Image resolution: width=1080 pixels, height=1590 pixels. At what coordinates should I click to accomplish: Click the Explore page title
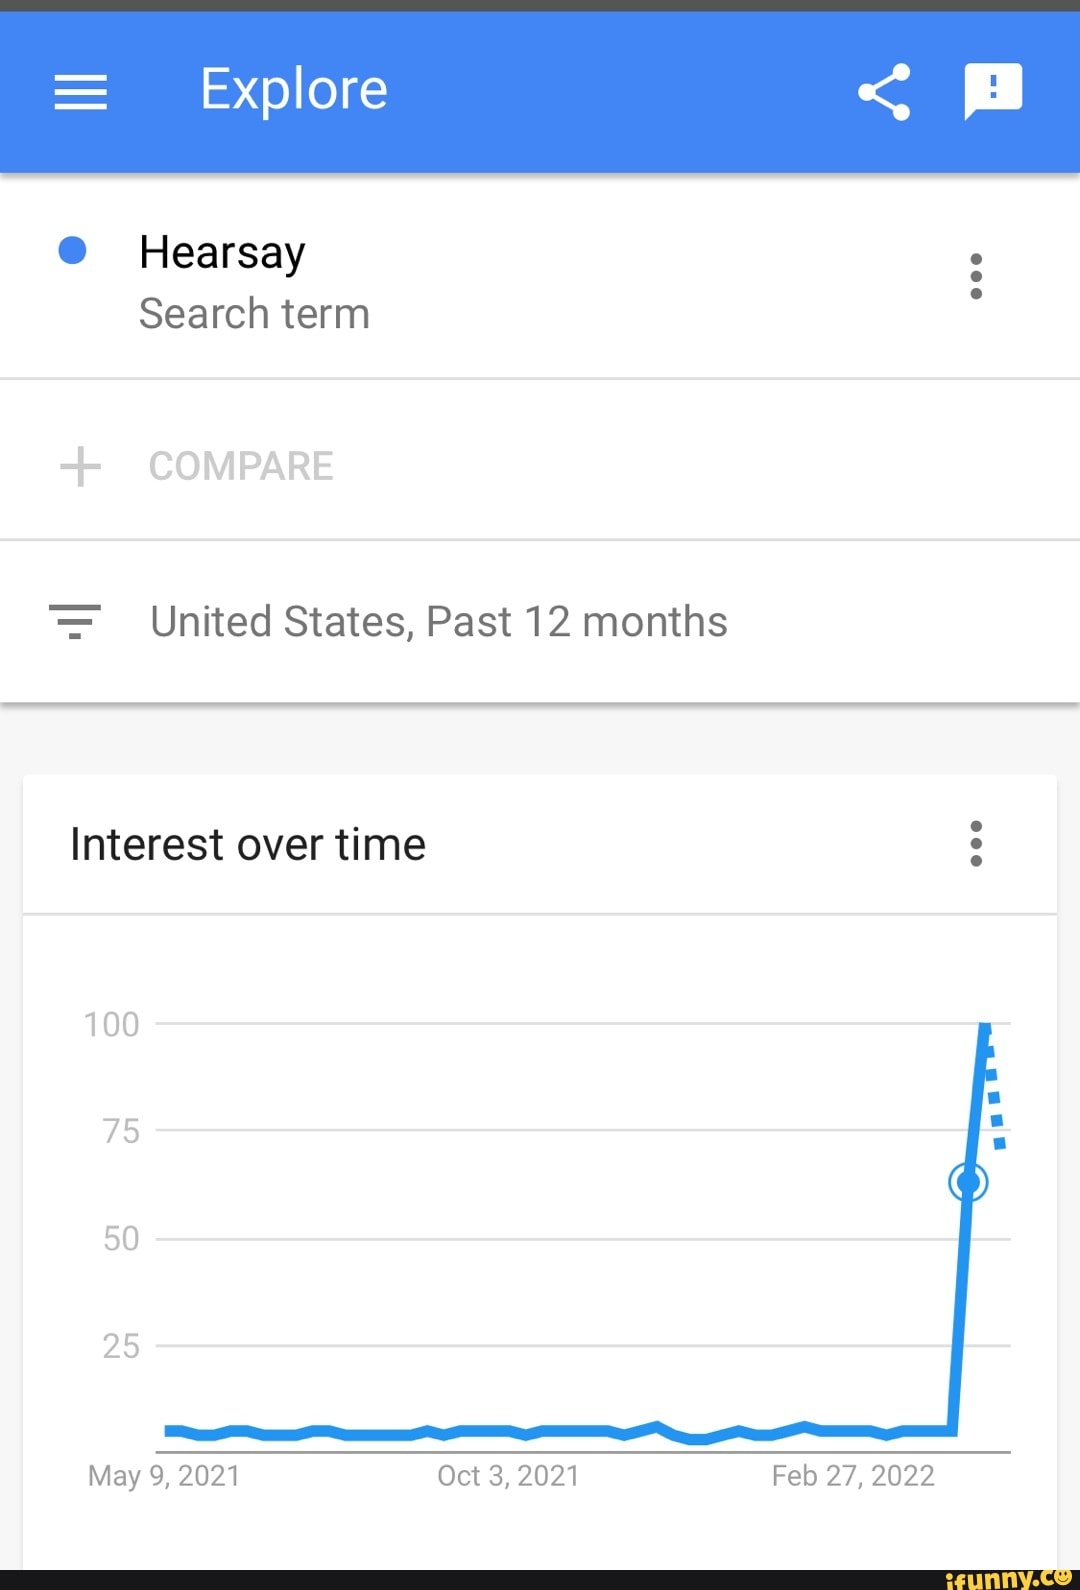(x=293, y=90)
